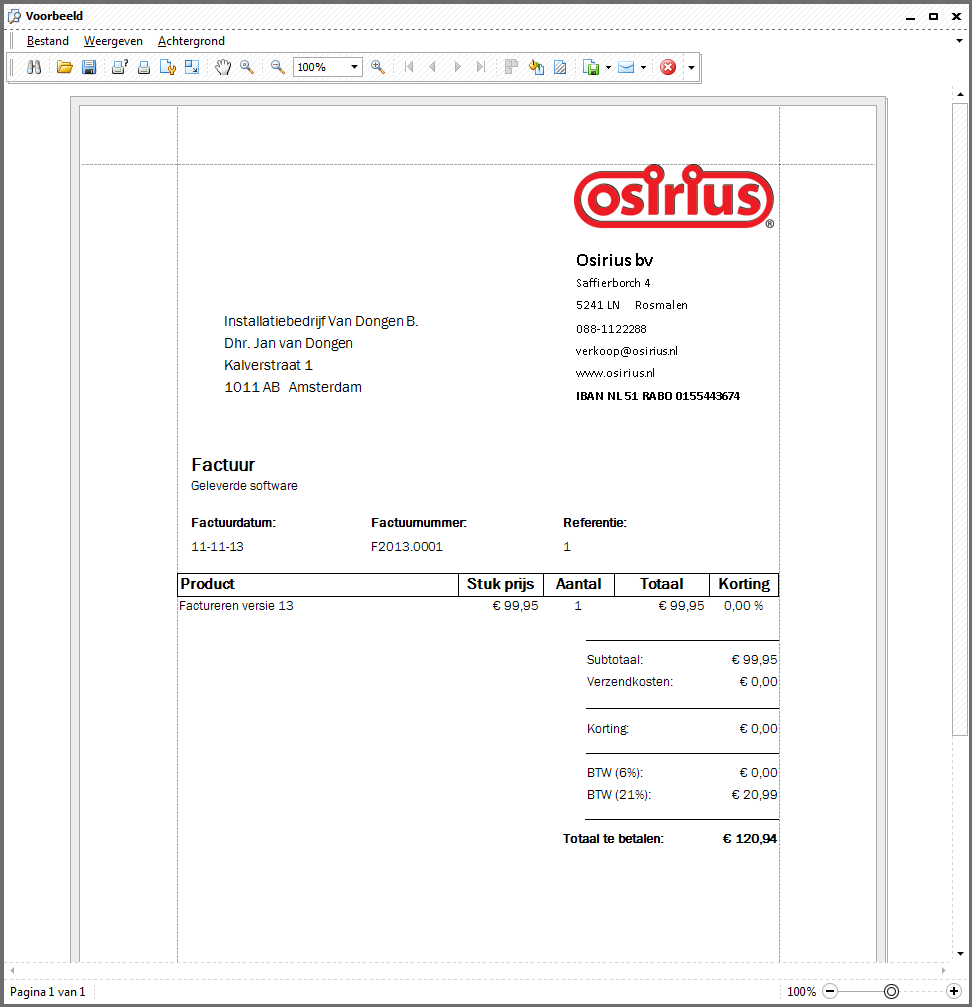The width and height of the screenshot is (972, 1007).
Task: Open the 100% zoom level dropdown
Action: [355, 67]
